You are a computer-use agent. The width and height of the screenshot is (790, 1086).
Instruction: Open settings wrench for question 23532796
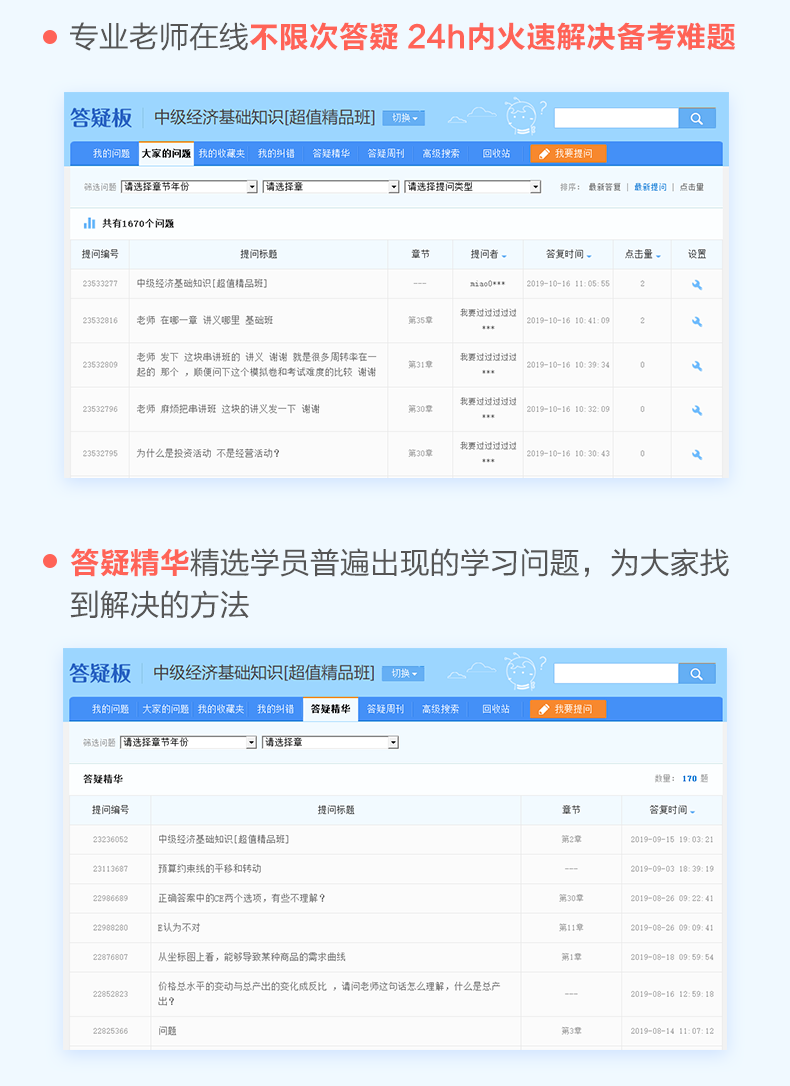(697, 409)
